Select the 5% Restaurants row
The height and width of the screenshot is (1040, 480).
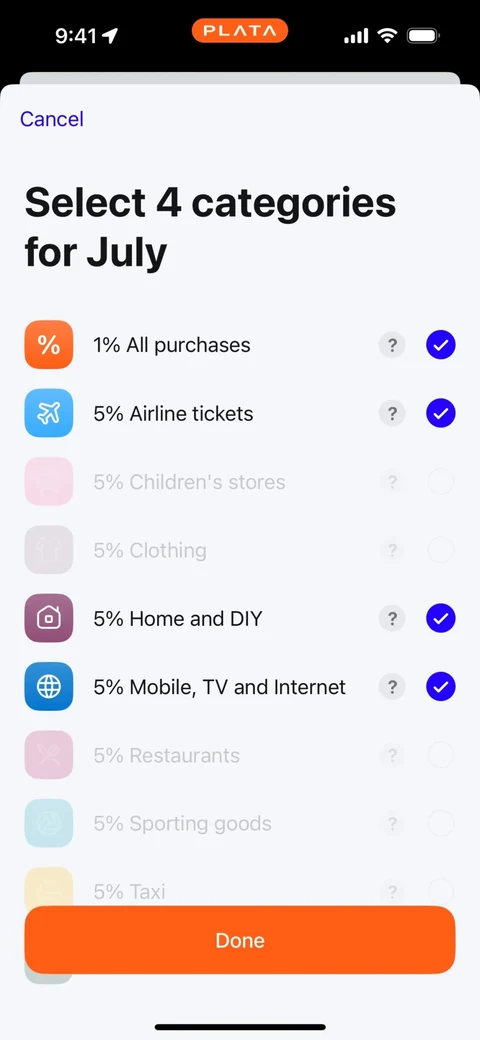pyautogui.click(x=240, y=755)
